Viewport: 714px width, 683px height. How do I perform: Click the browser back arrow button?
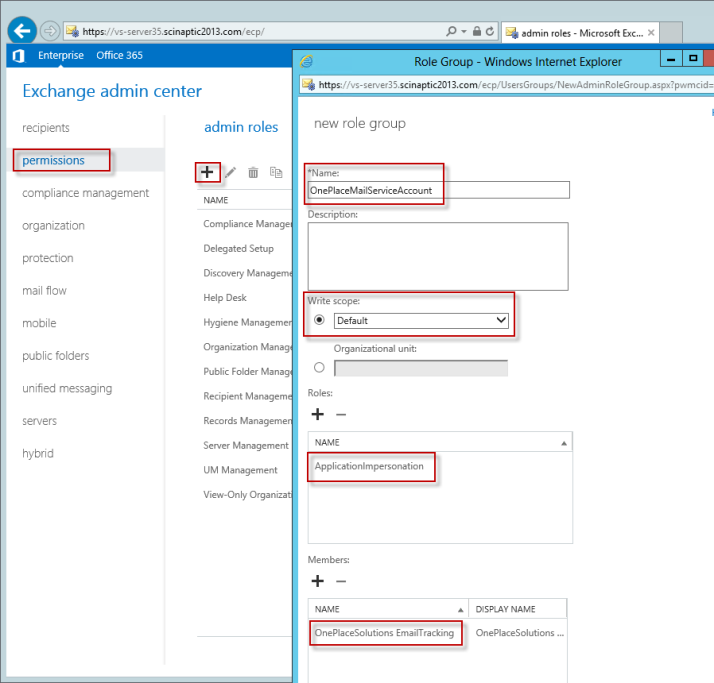coord(22,31)
